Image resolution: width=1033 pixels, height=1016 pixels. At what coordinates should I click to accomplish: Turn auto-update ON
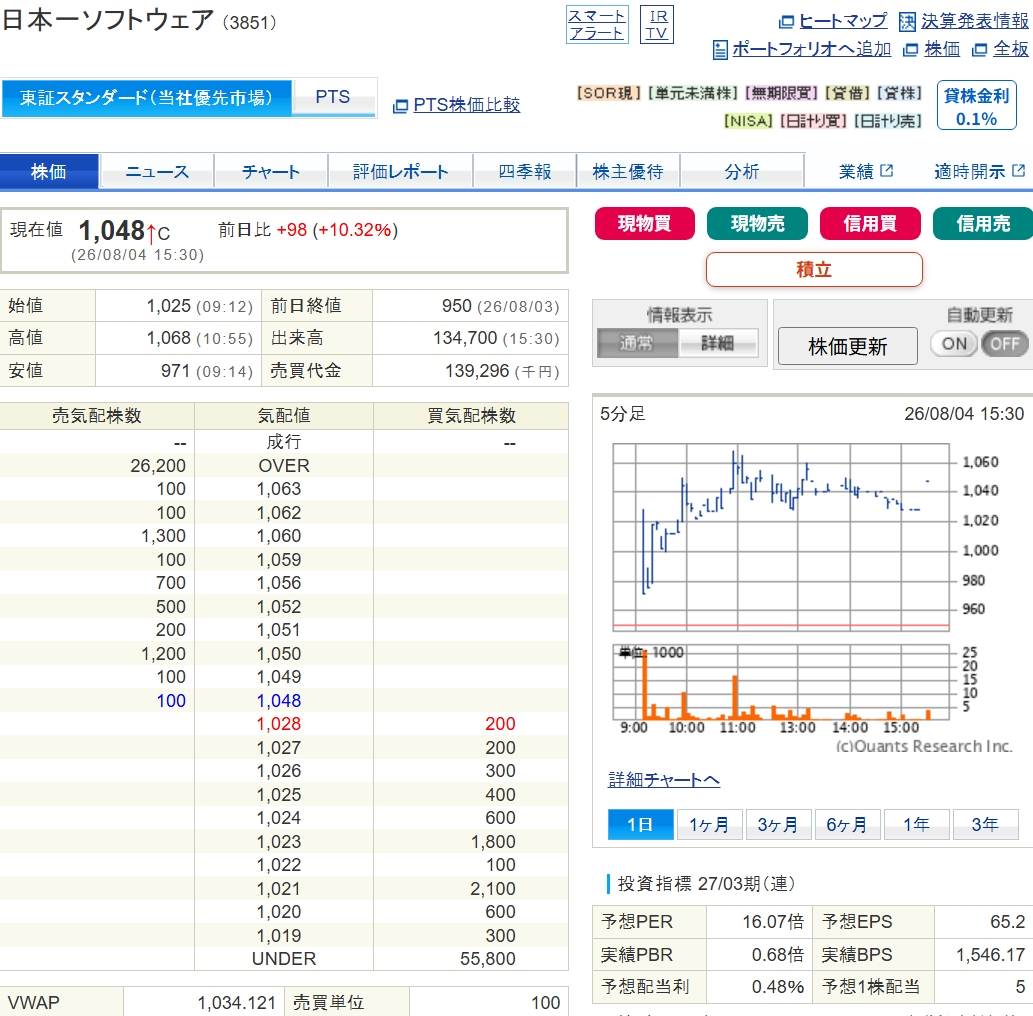pyautogui.click(x=954, y=343)
